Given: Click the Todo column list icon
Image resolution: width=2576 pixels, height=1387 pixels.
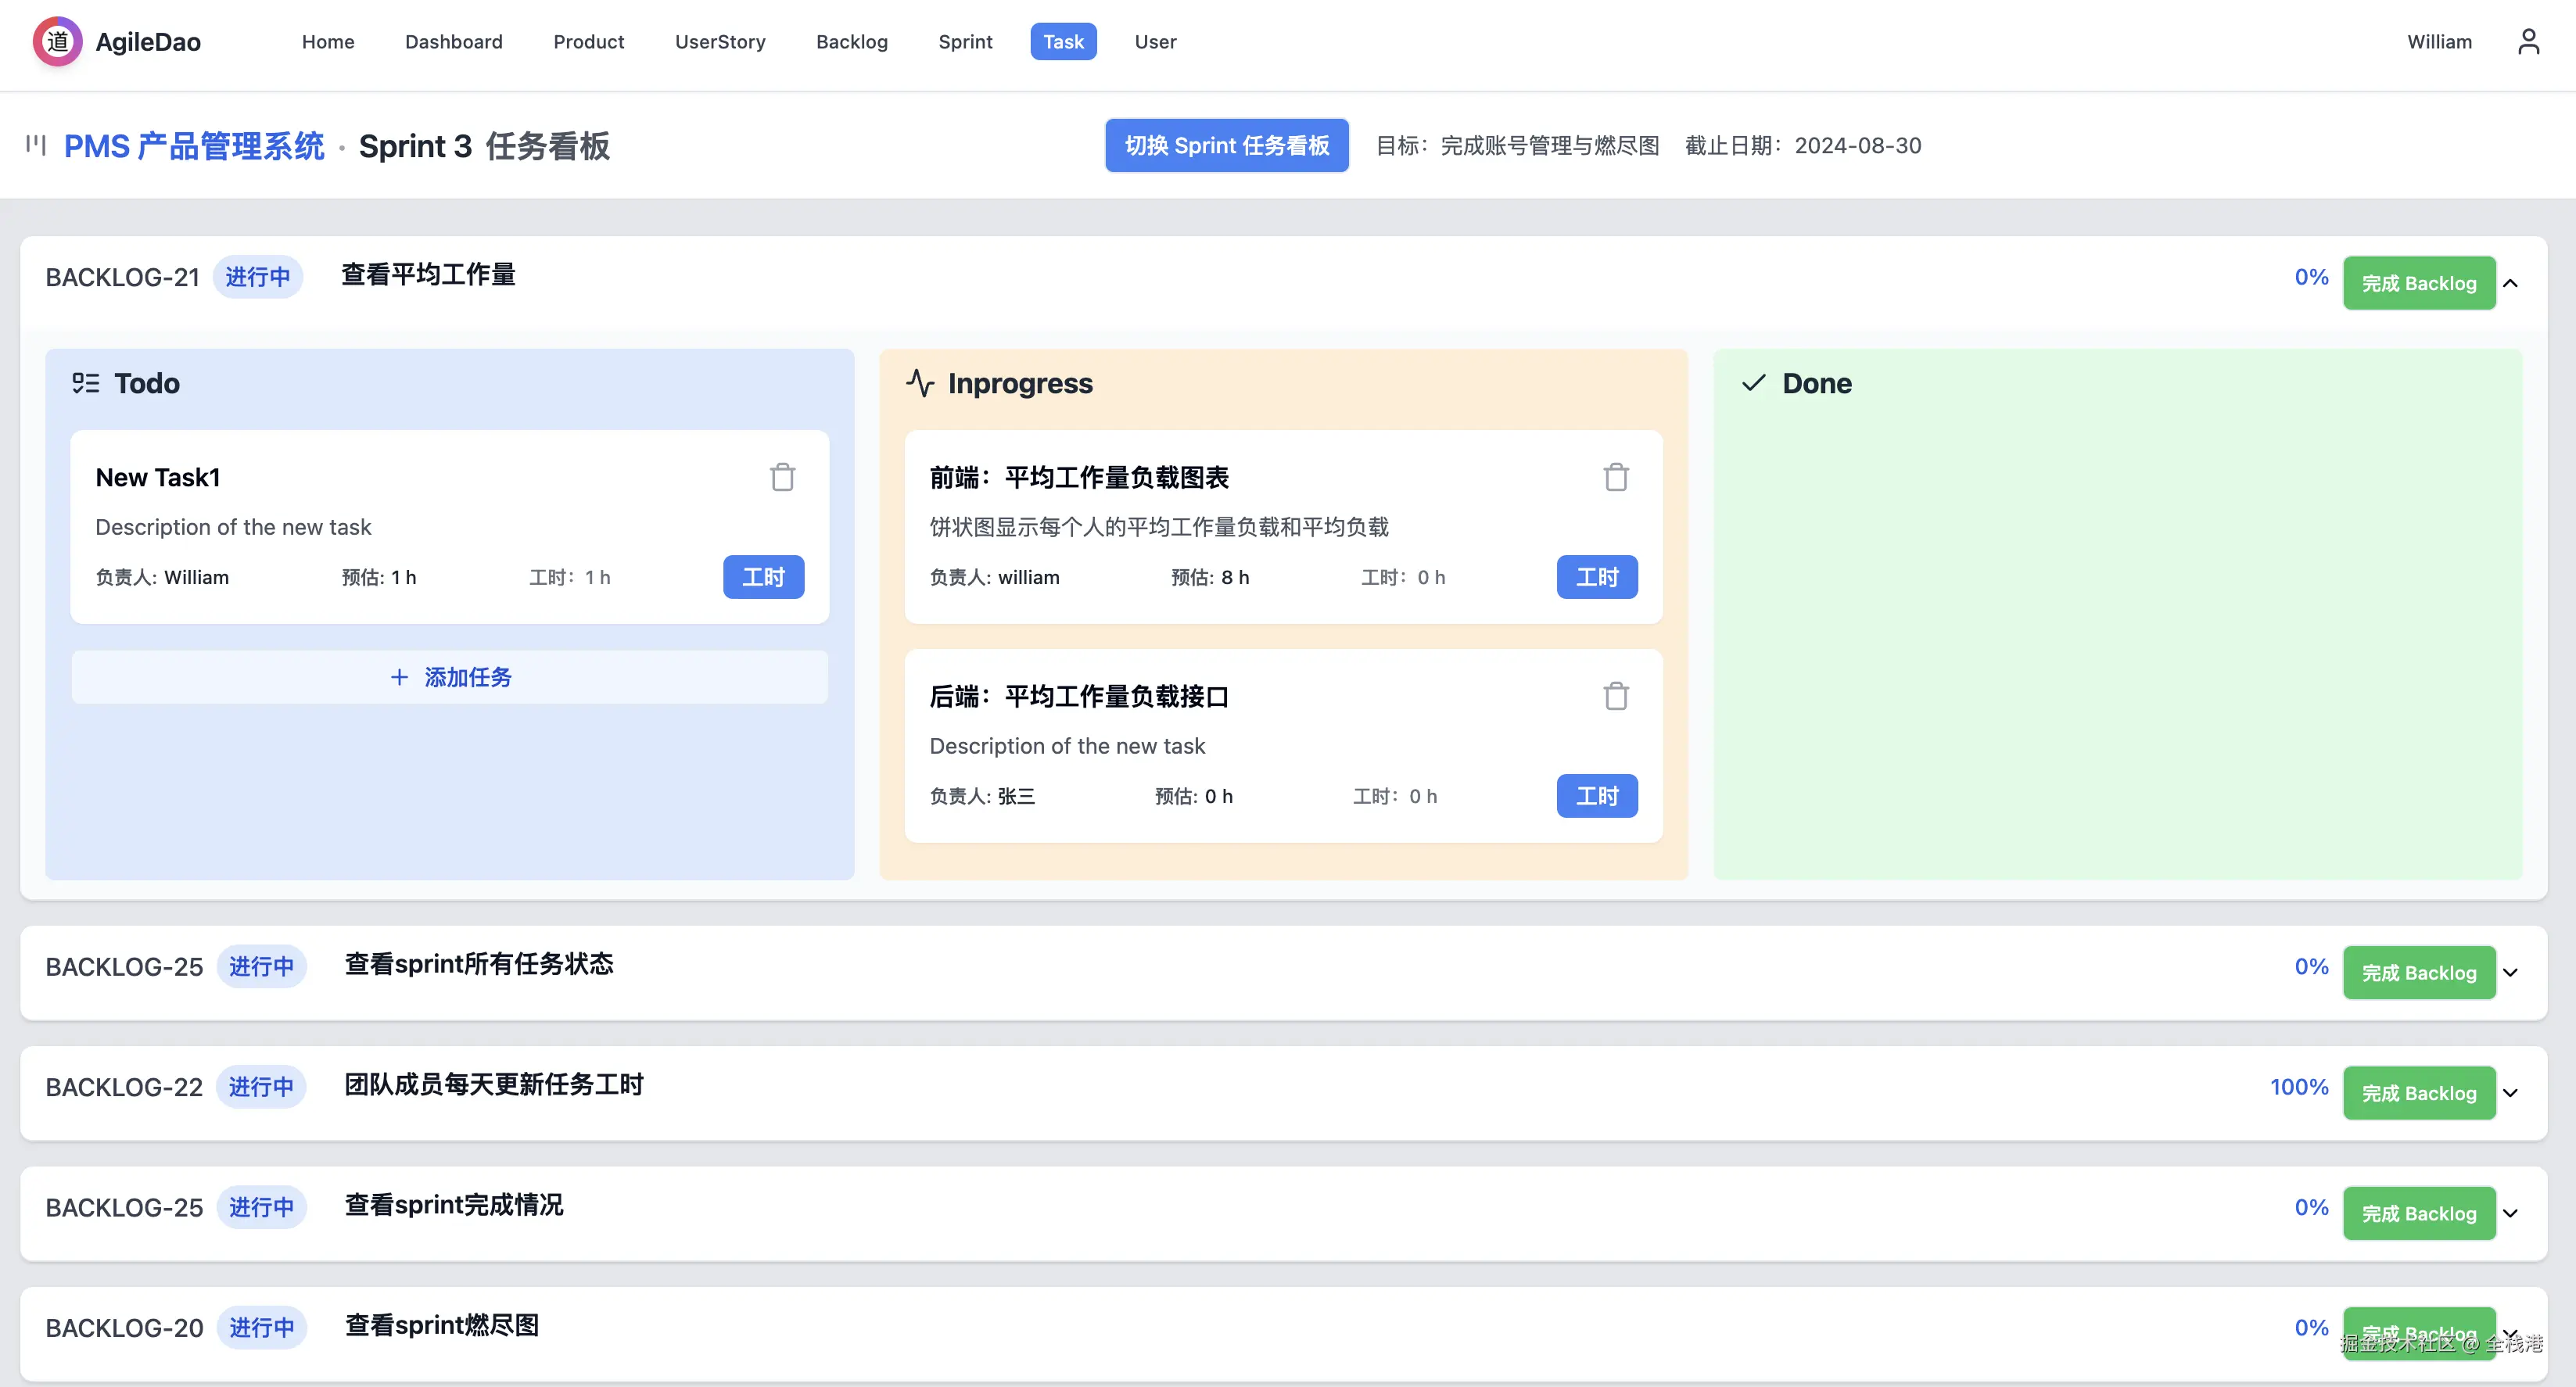Looking at the screenshot, I should 85,382.
